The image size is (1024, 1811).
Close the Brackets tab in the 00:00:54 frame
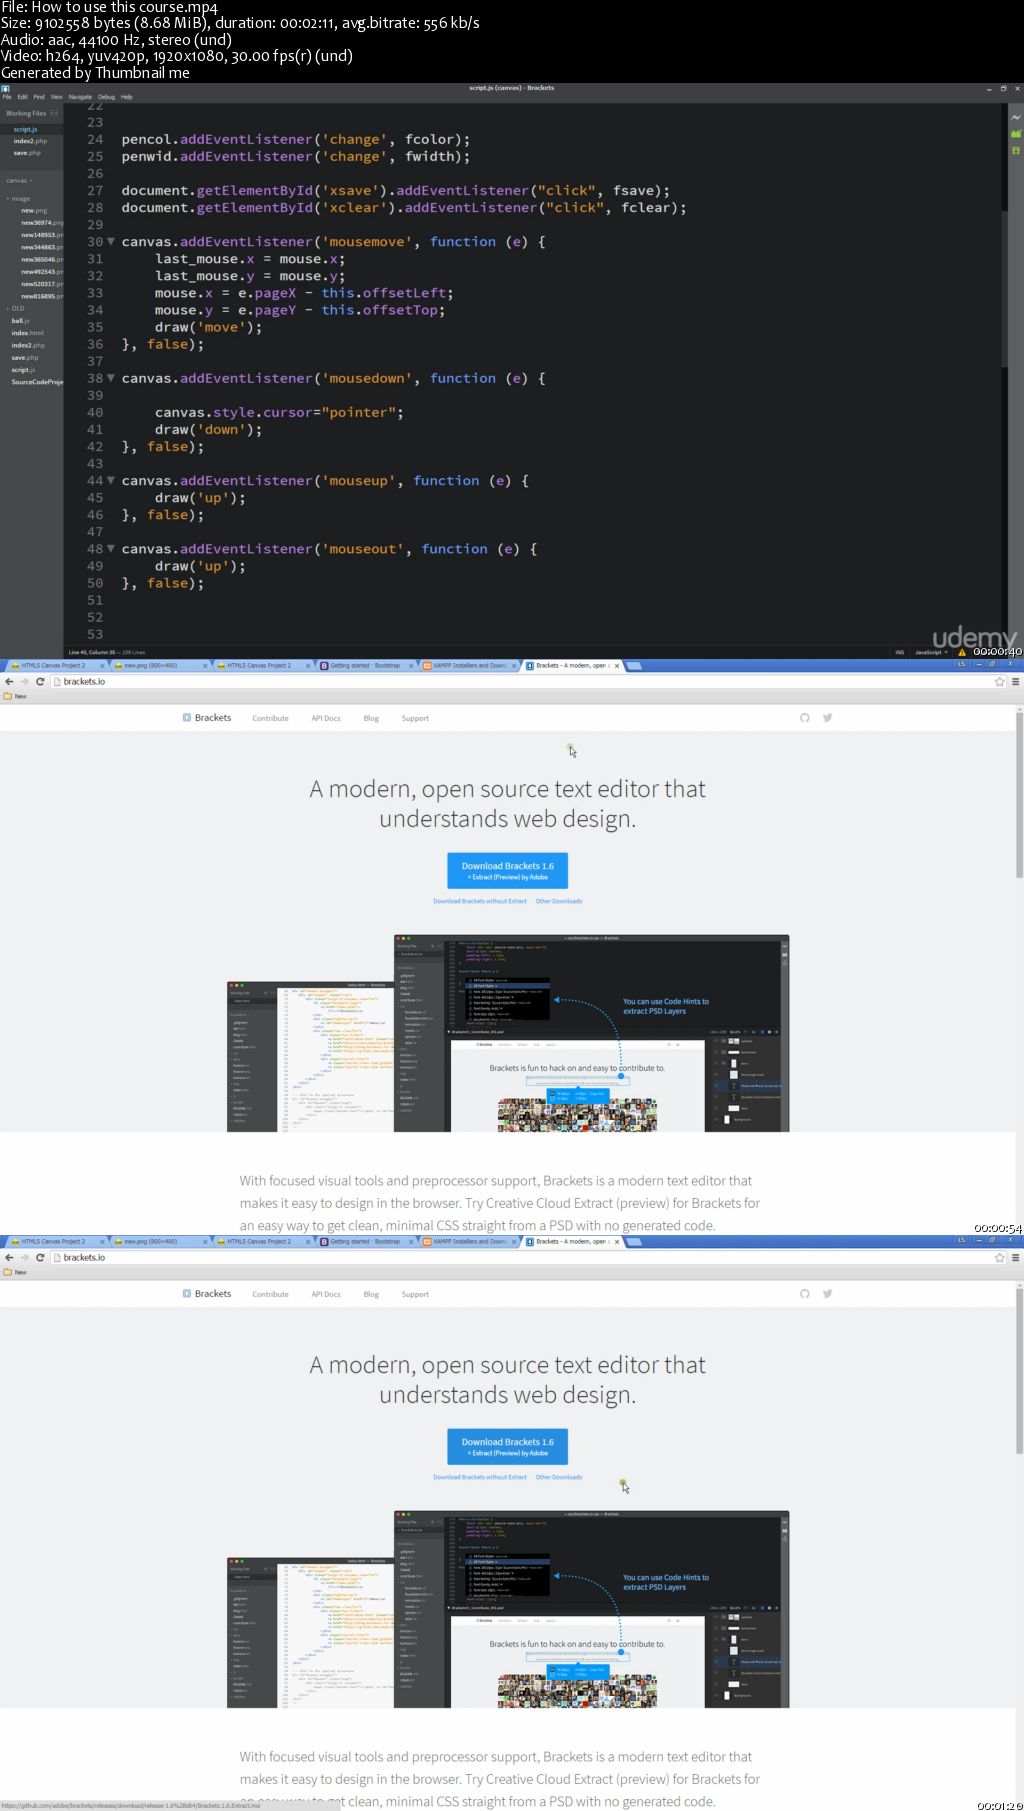(617, 665)
